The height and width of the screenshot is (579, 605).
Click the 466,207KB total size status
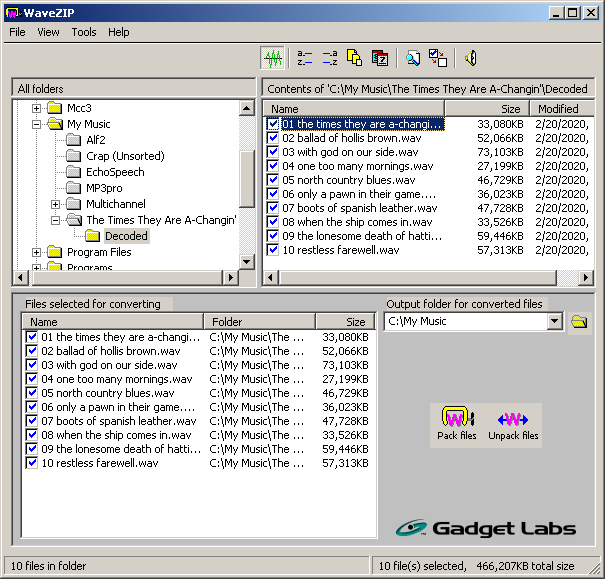click(525, 566)
